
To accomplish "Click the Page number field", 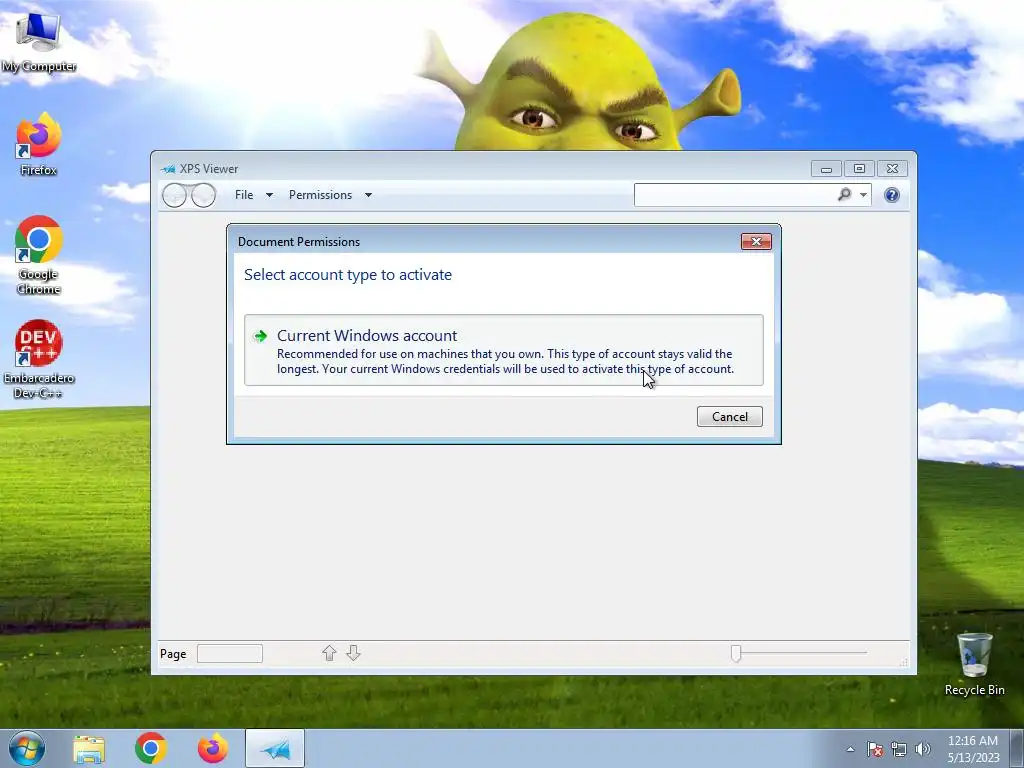I will 230,654.
